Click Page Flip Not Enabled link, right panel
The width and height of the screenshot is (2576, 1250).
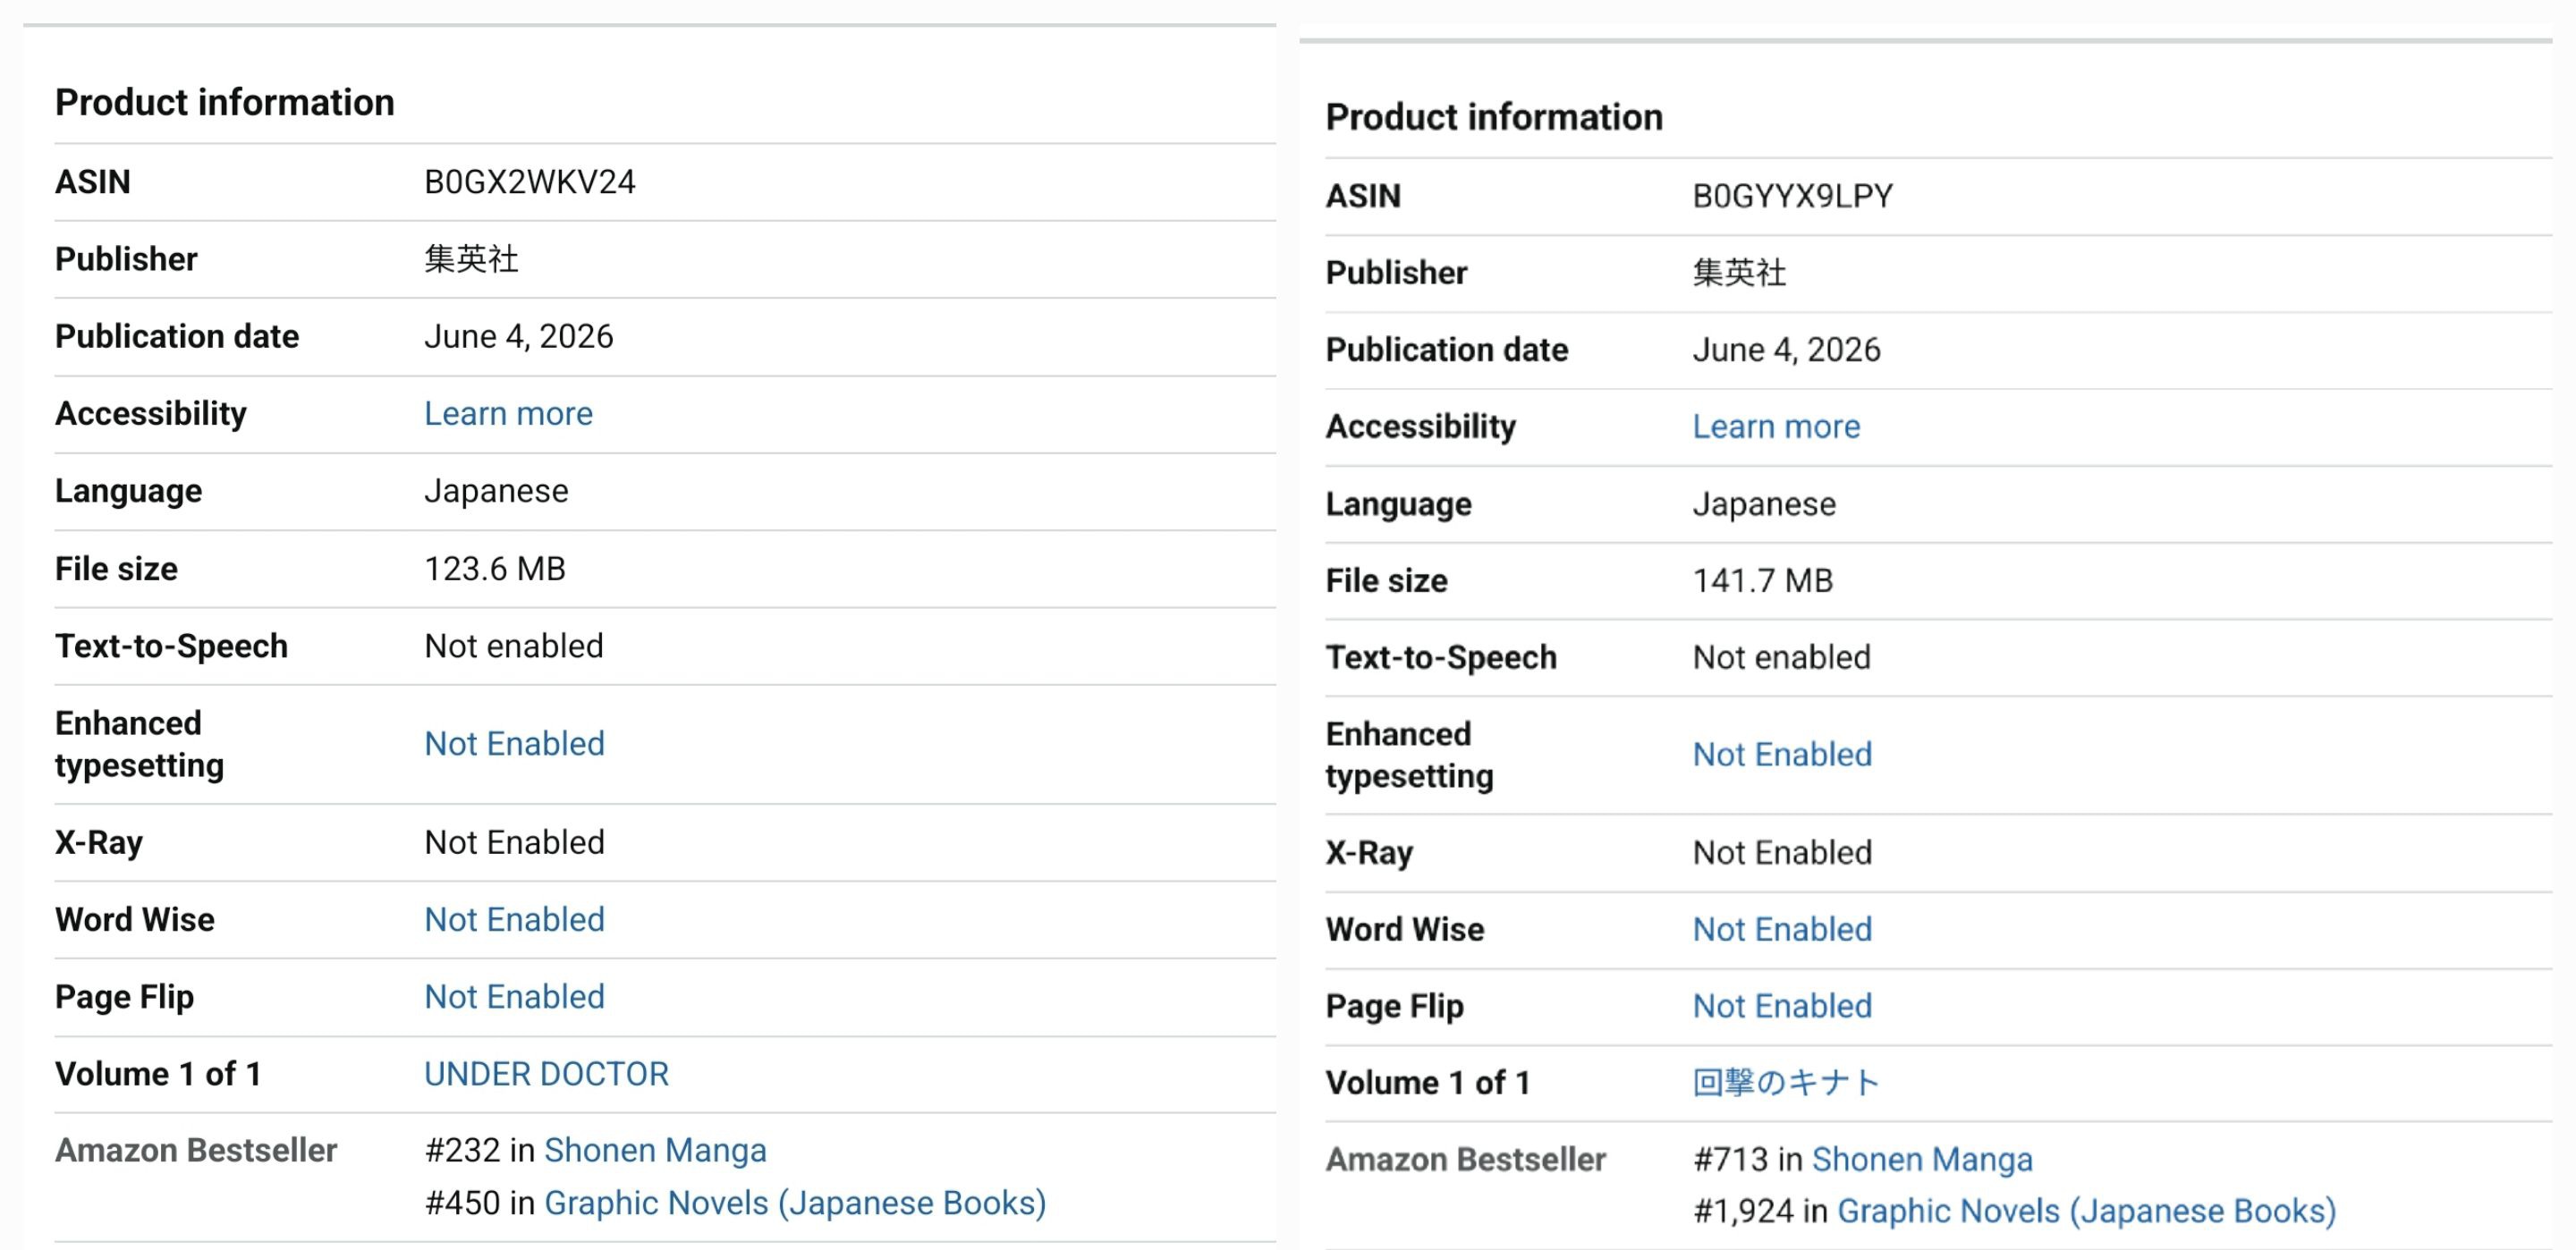1782,1005
